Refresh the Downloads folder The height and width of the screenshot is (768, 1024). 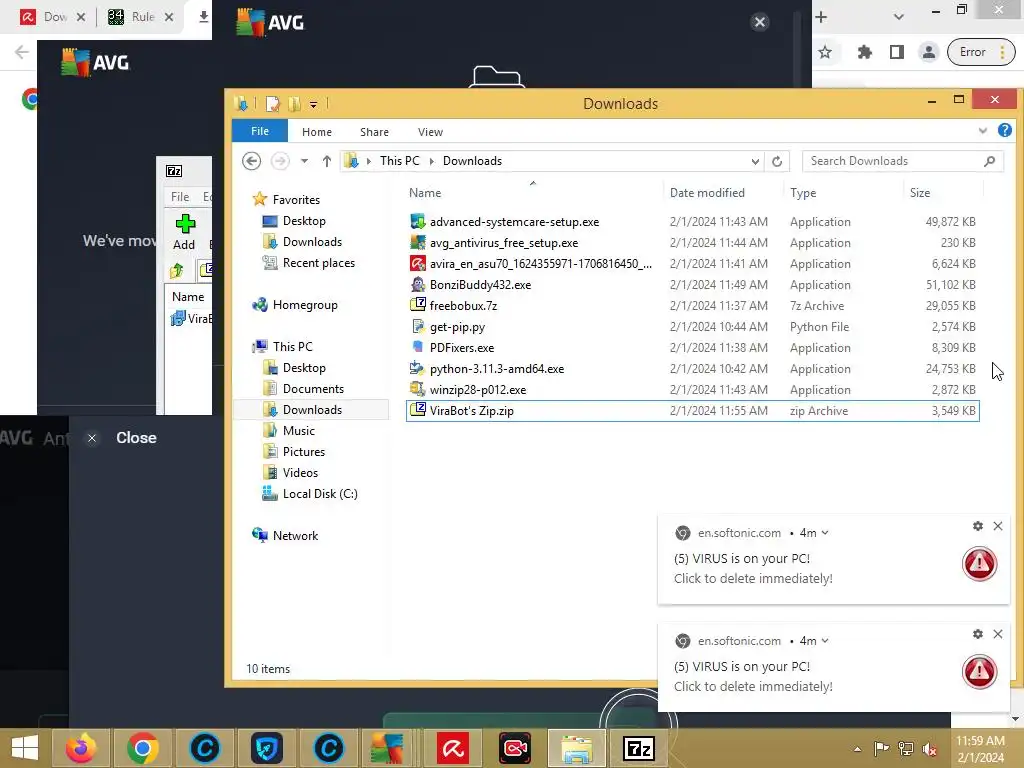[x=776, y=161]
